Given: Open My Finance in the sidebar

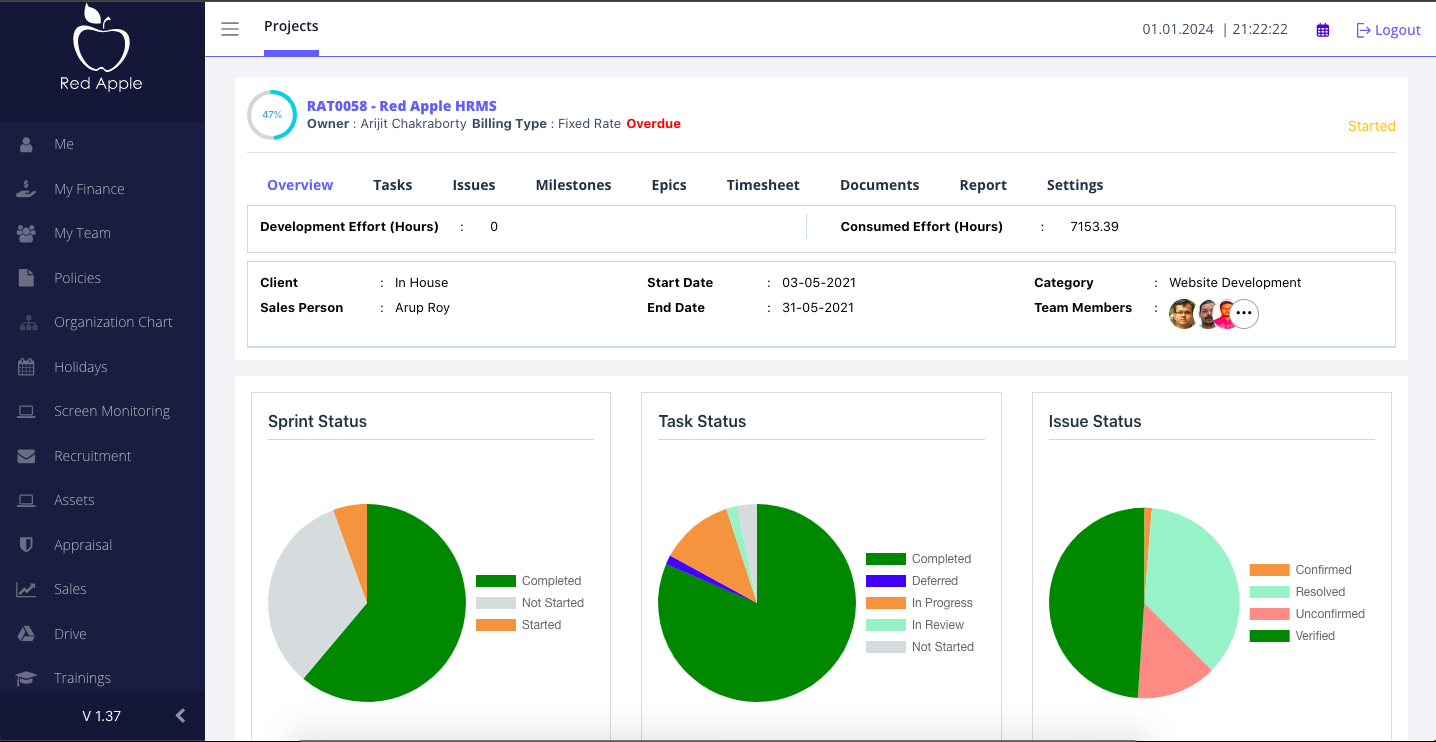Looking at the screenshot, I should click(x=89, y=189).
